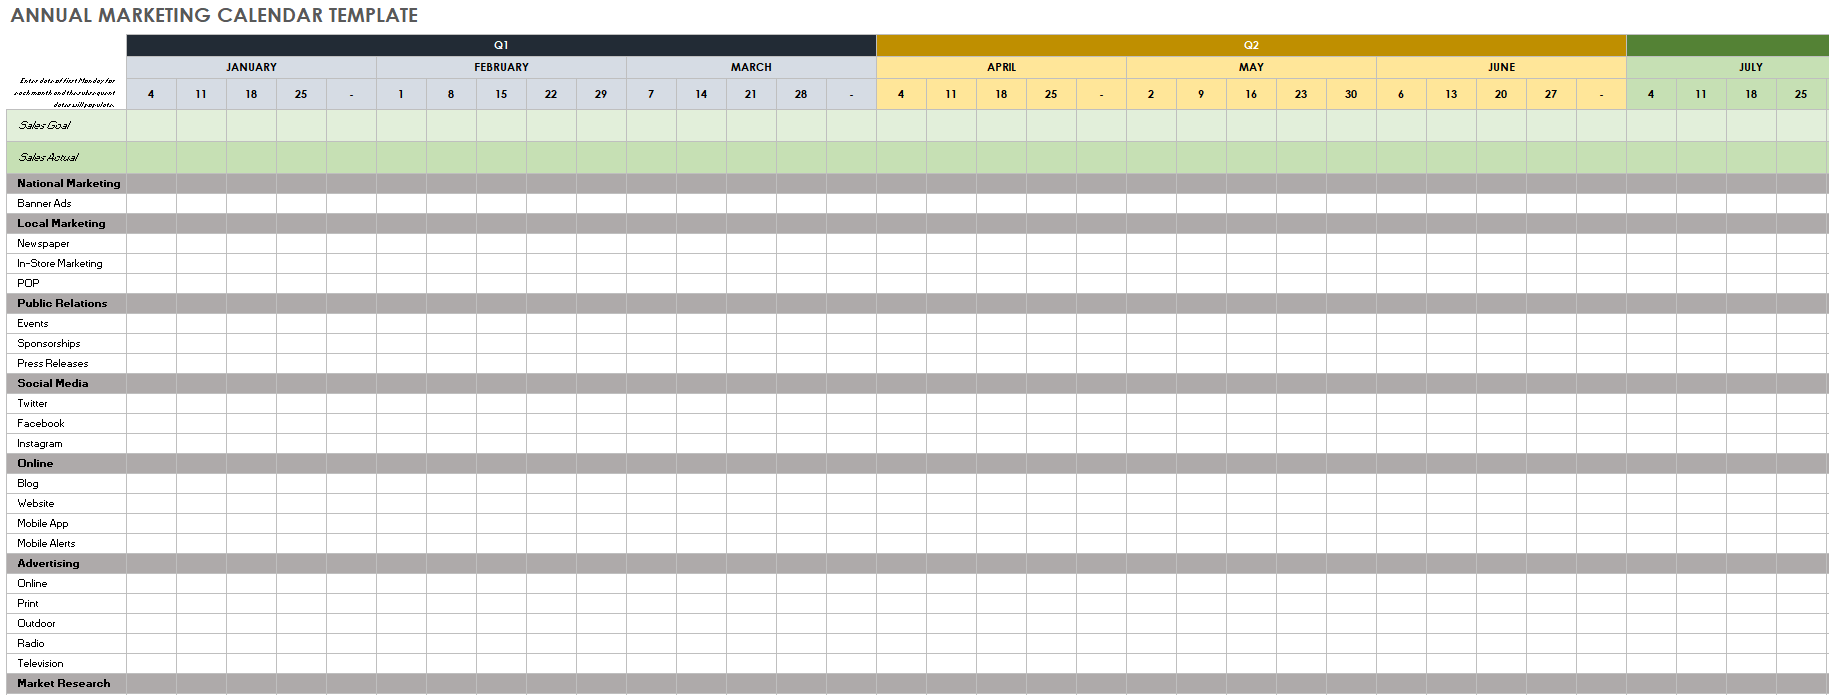Select the Press Releases row label
Screen dimensions: 1829x695
[52, 363]
